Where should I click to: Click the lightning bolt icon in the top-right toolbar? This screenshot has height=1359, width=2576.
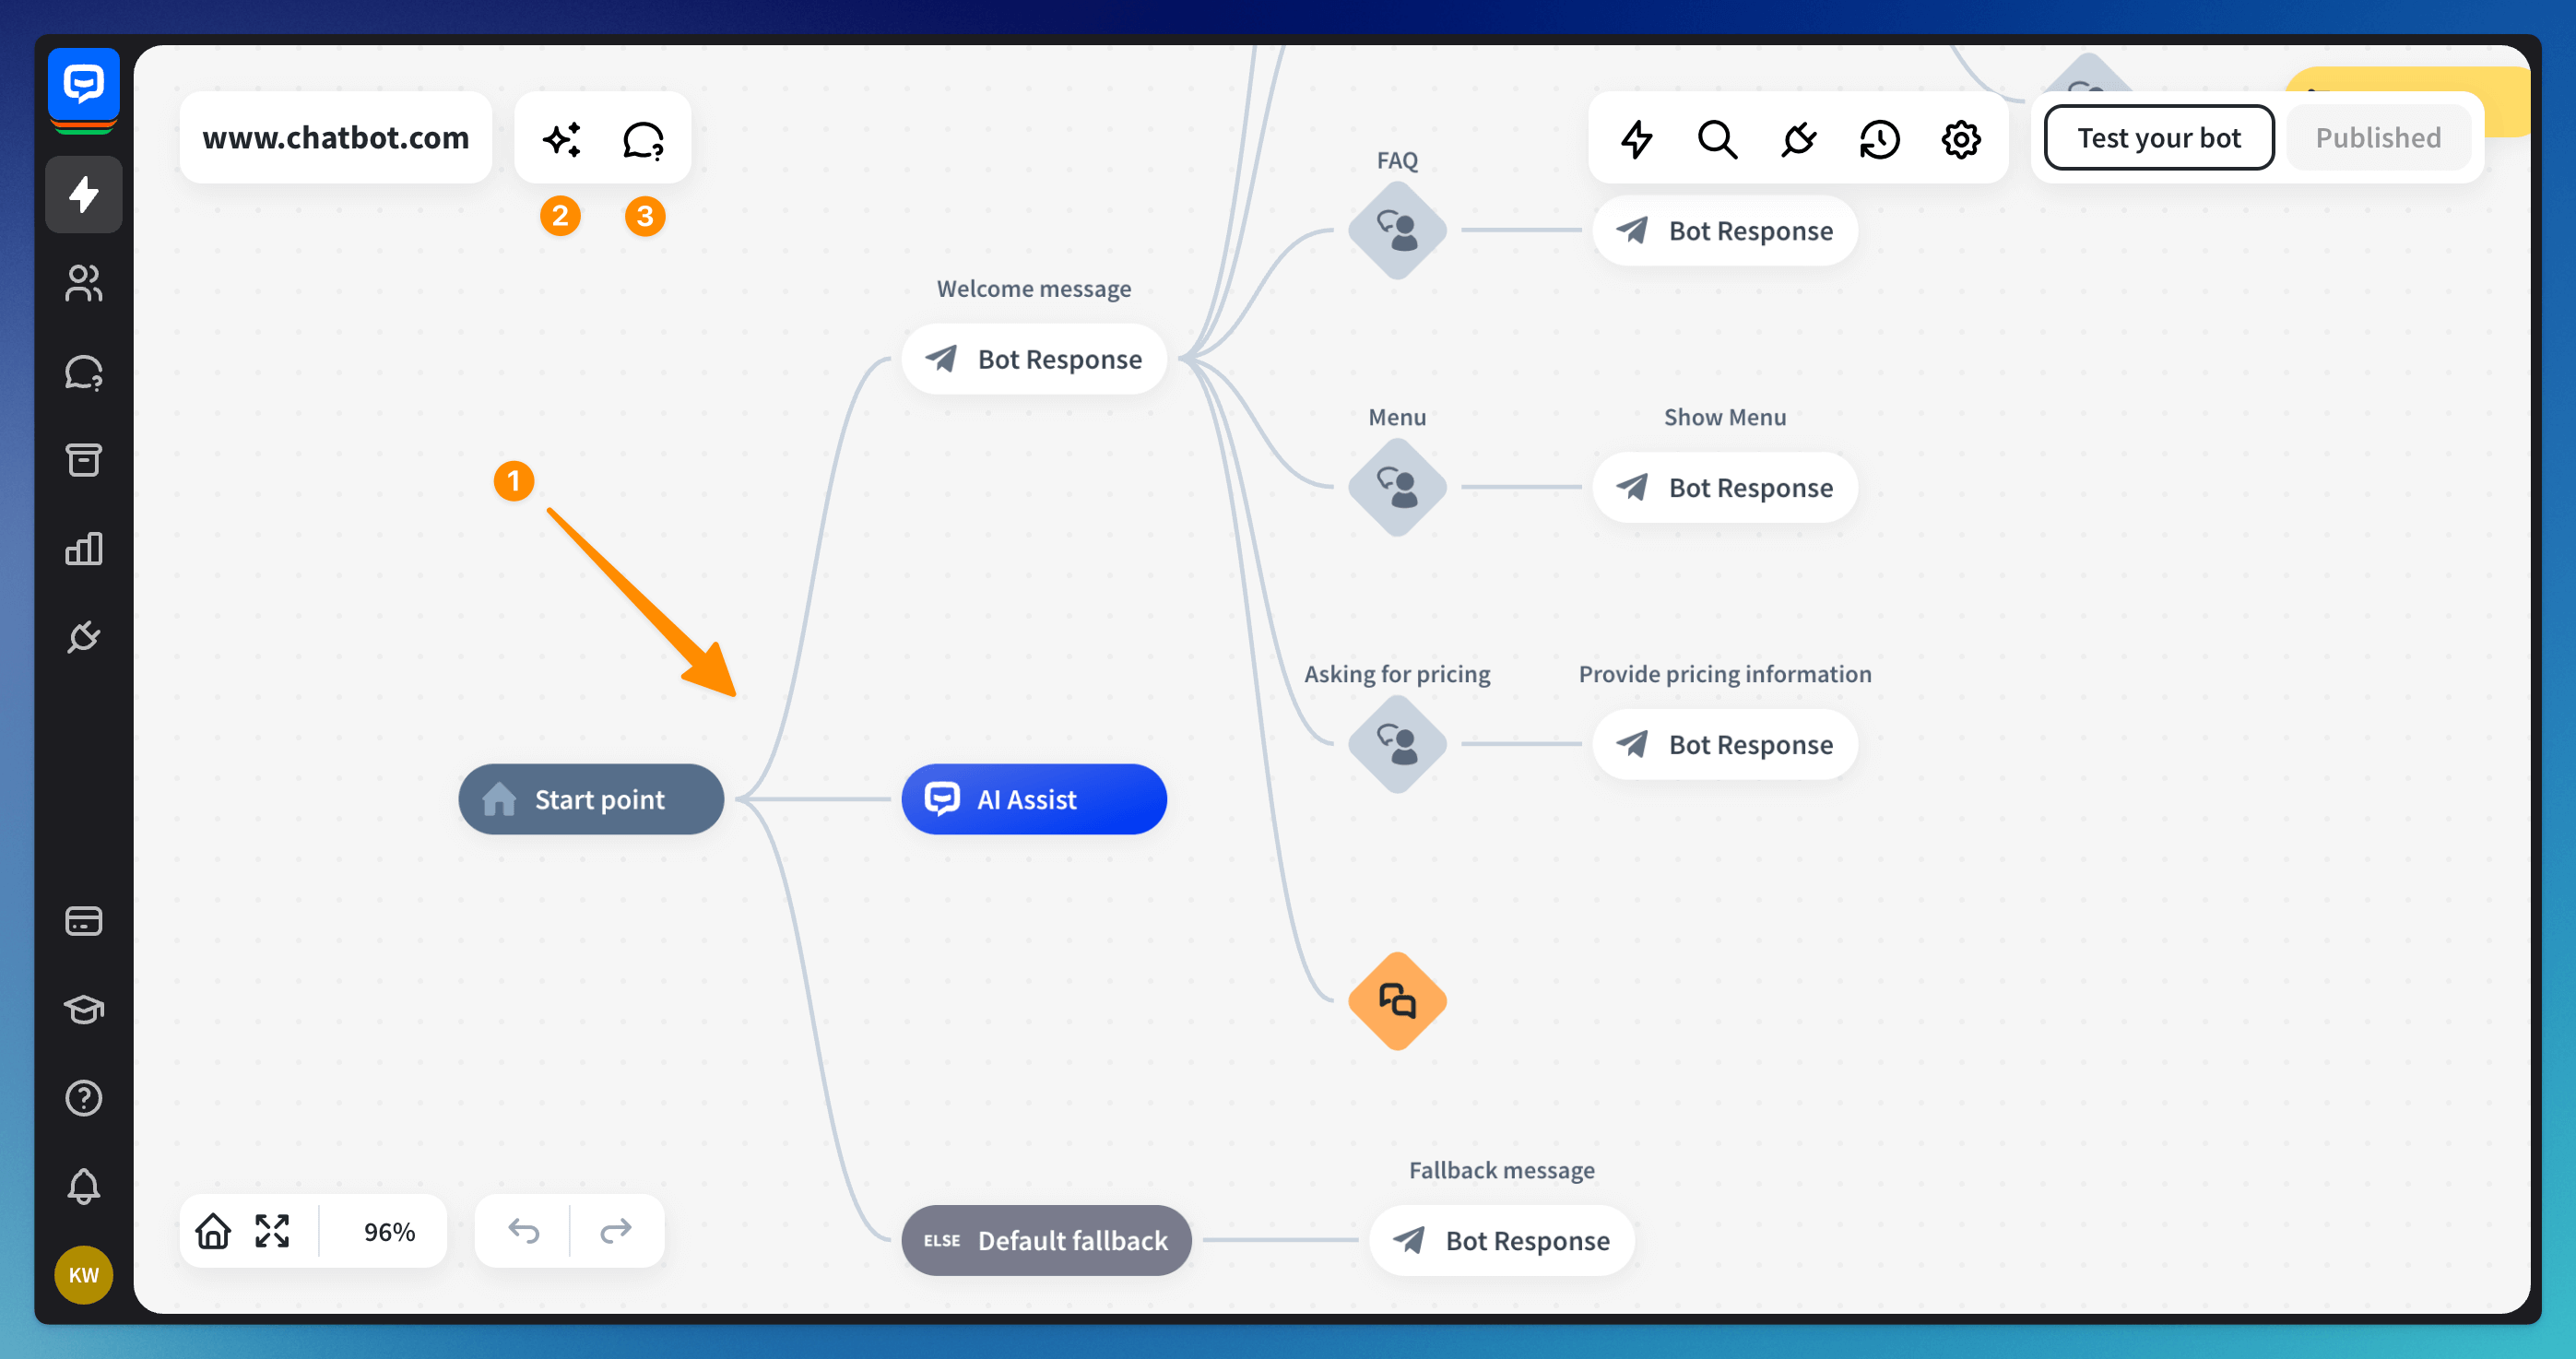1636,139
